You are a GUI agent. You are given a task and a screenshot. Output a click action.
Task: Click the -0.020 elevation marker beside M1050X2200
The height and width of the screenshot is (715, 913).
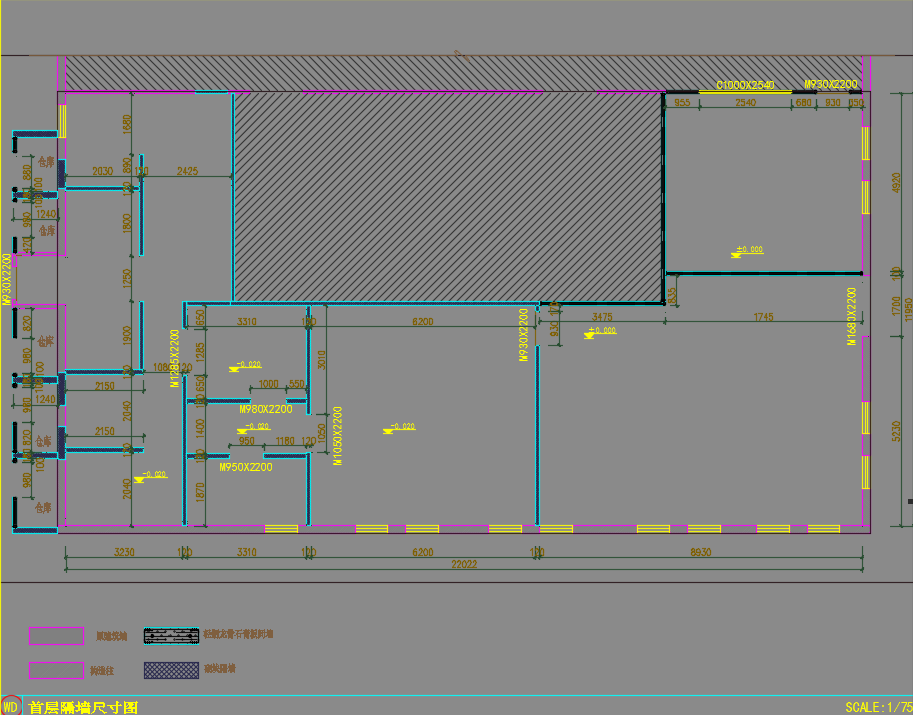tap(398, 428)
